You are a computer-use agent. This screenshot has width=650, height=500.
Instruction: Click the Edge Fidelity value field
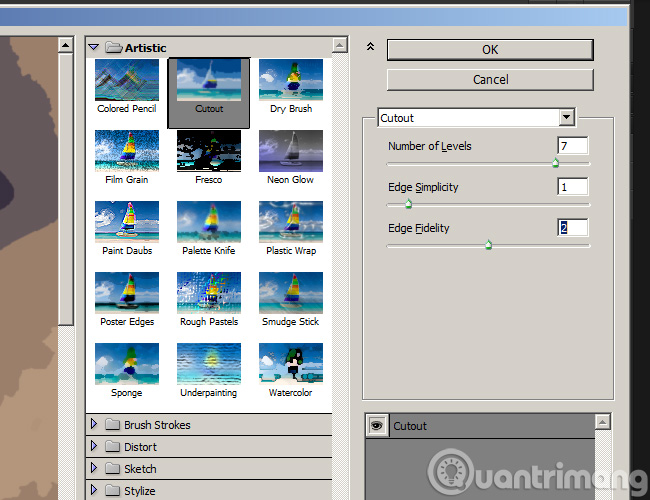(572, 228)
